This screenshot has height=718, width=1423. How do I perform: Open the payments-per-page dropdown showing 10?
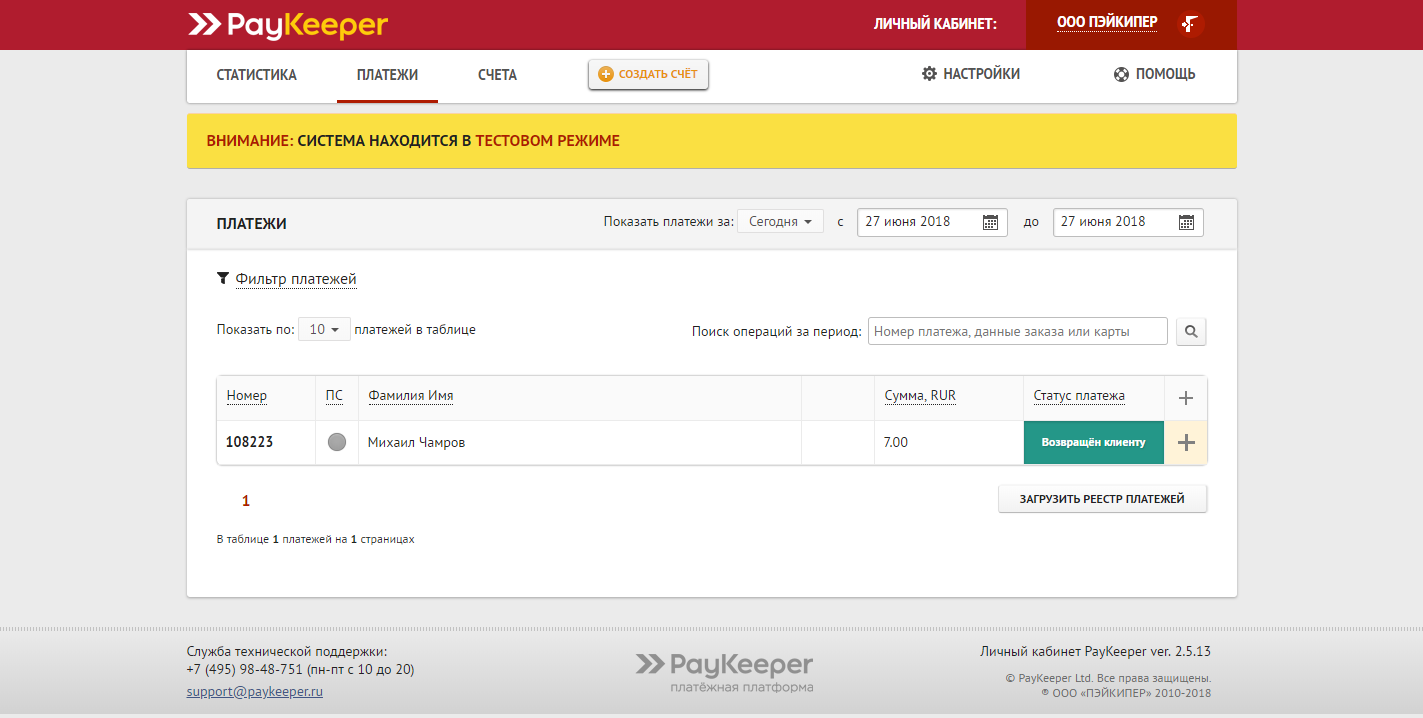[x=324, y=329]
